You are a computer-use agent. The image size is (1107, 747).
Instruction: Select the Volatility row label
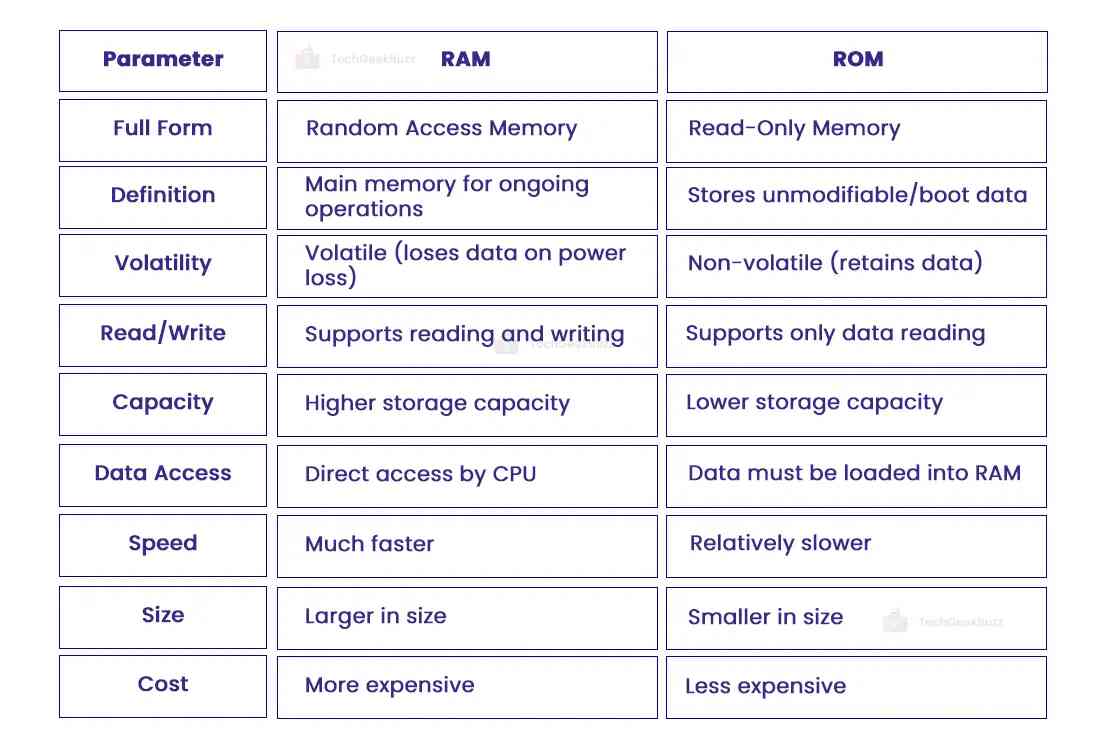163,264
